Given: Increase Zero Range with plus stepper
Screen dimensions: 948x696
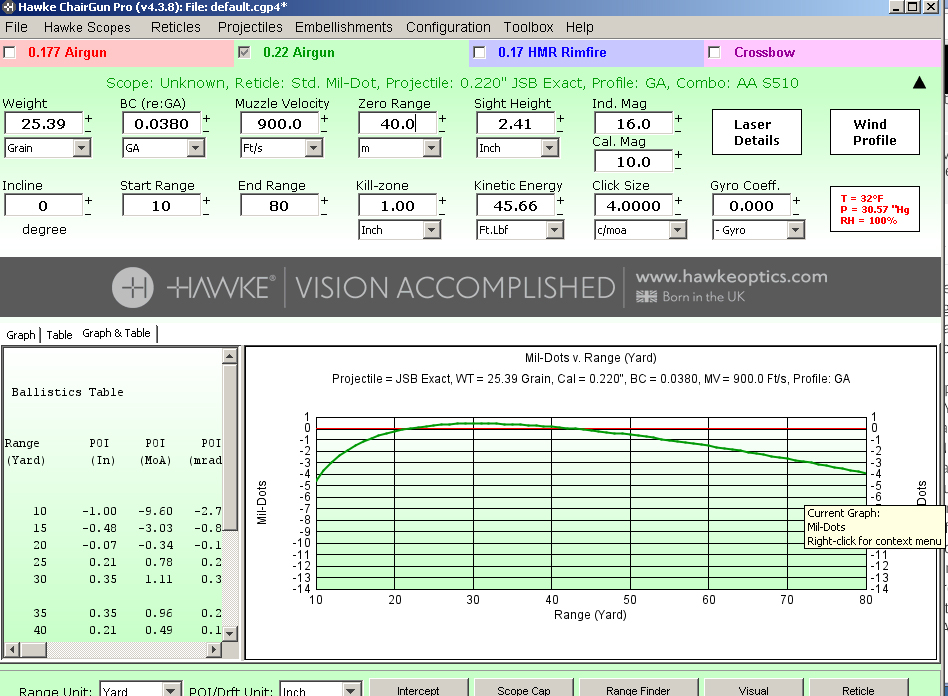Looking at the screenshot, I should [442, 119].
